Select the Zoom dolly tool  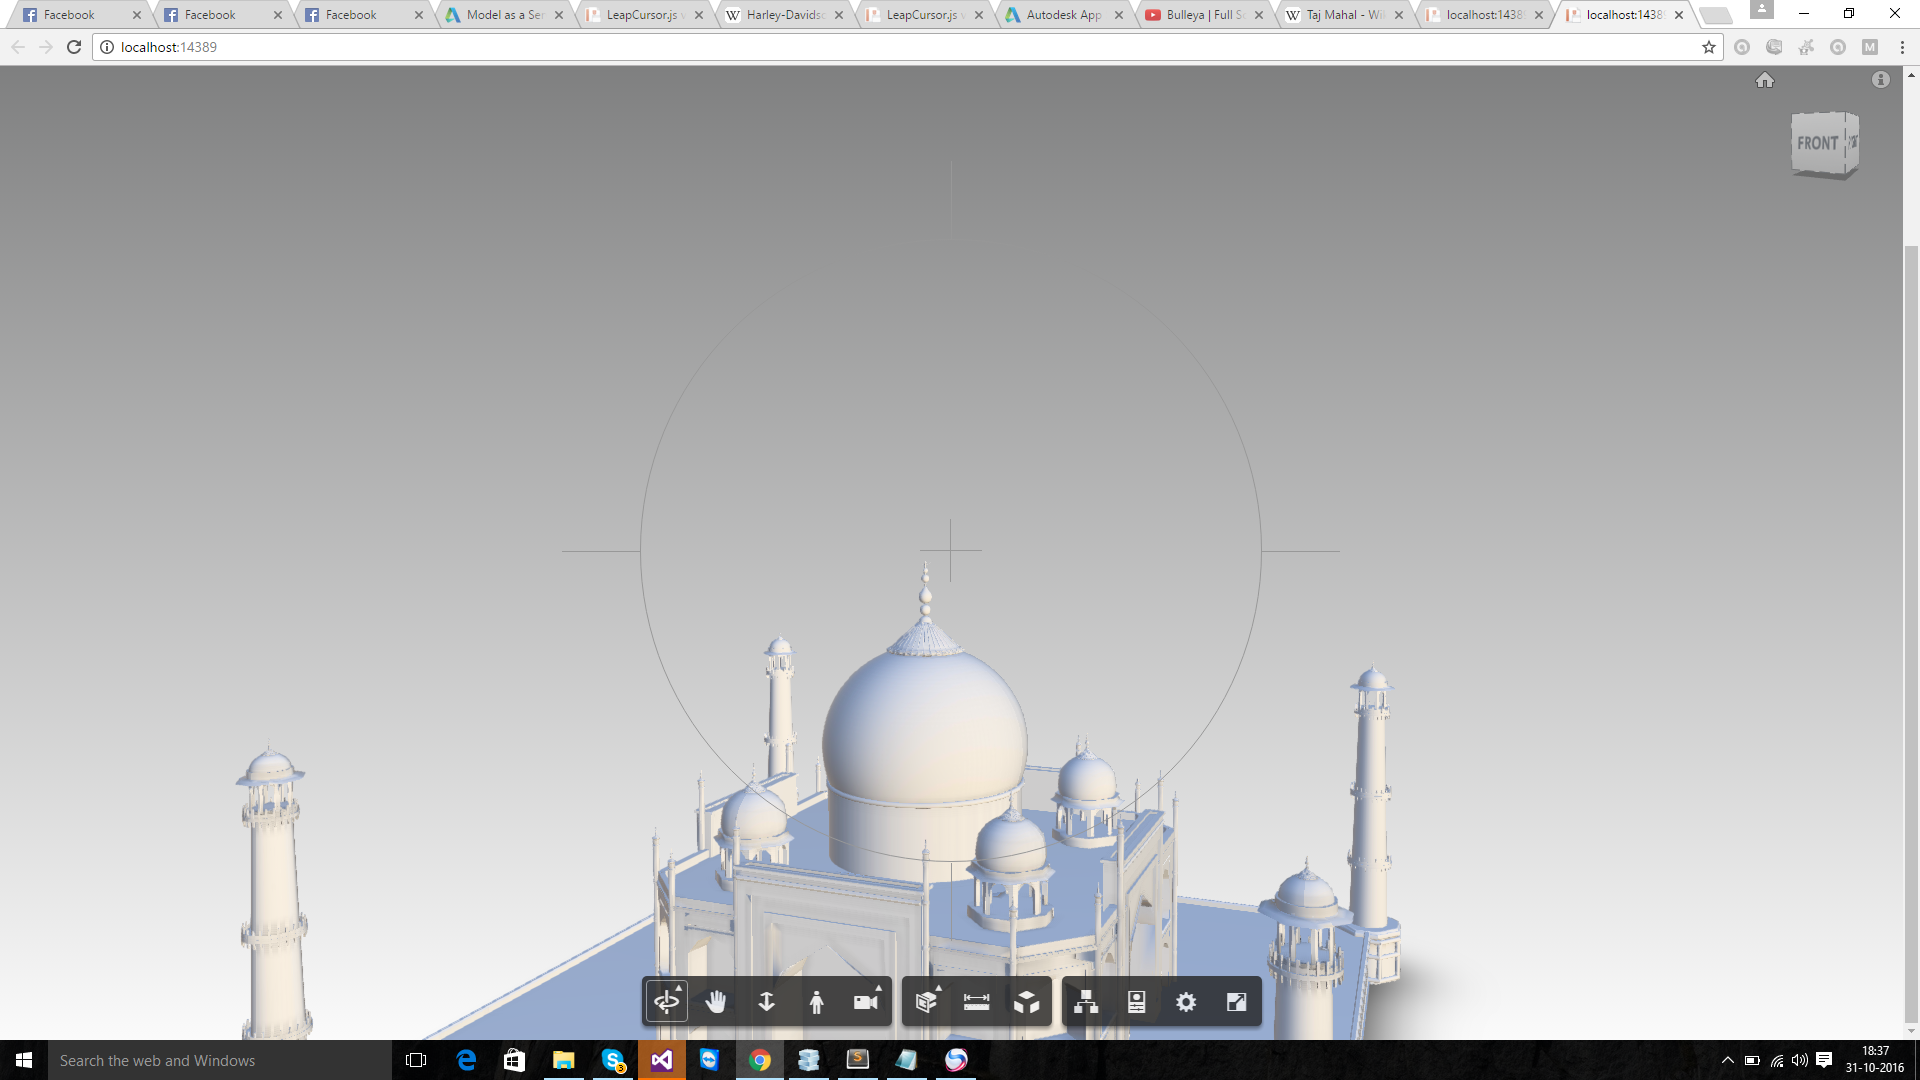click(767, 1002)
